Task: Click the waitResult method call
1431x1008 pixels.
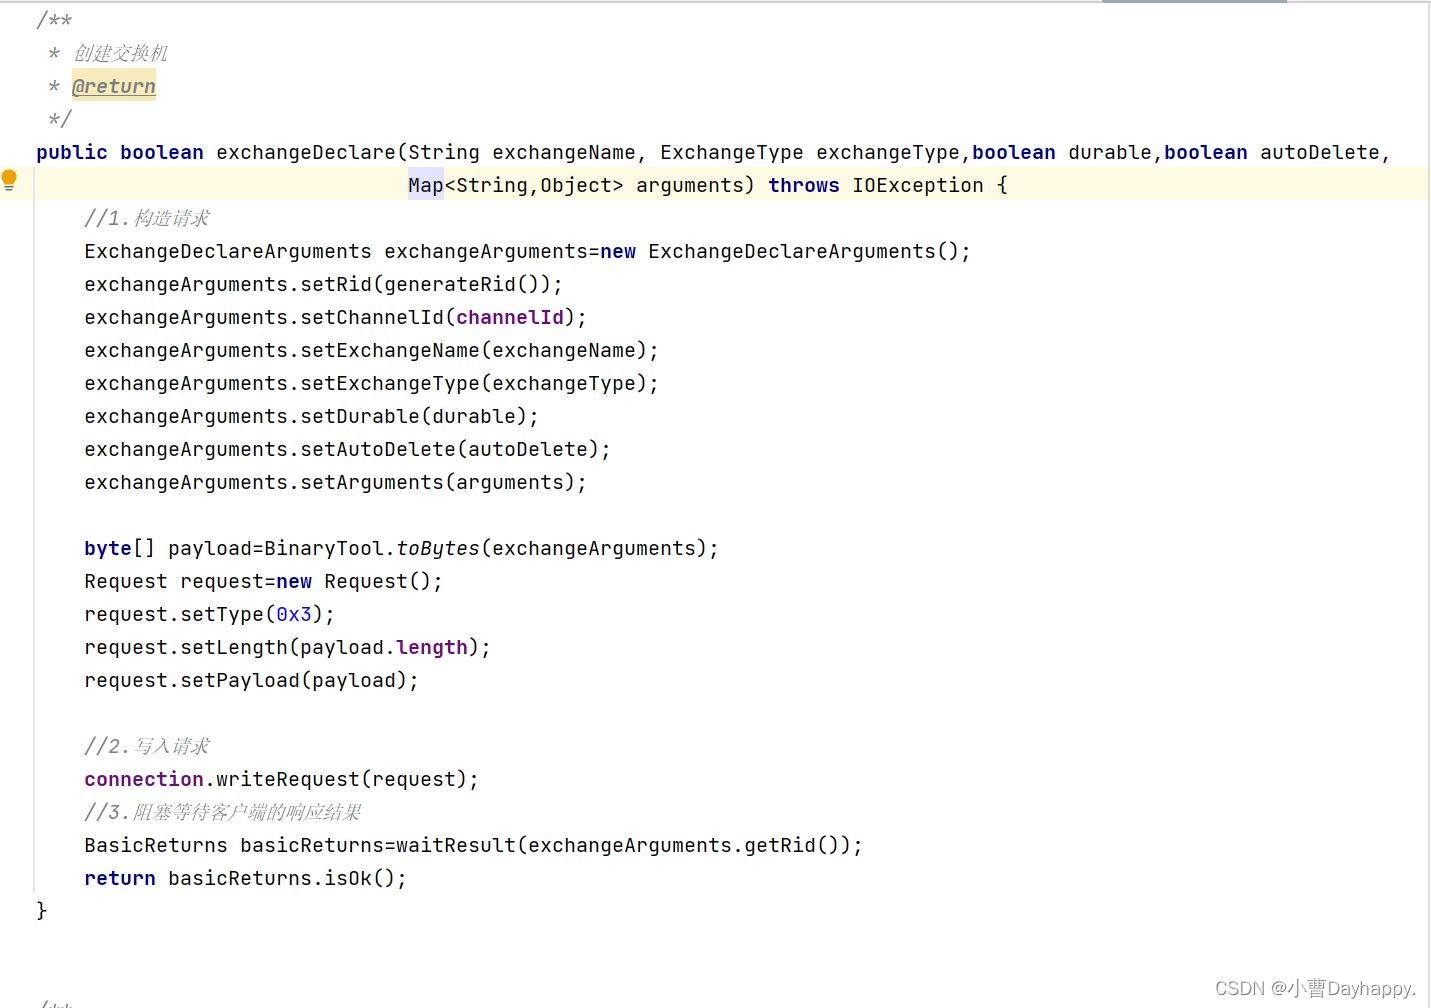Action: pyautogui.click(x=456, y=845)
